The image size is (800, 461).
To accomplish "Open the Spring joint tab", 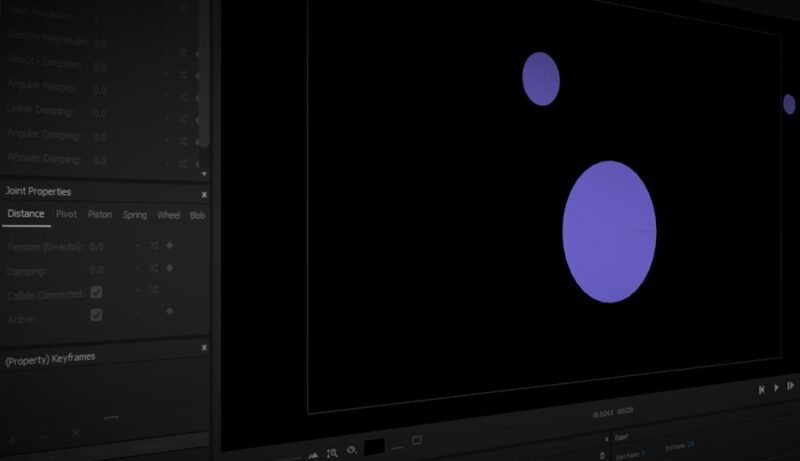I will click(134, 214).
